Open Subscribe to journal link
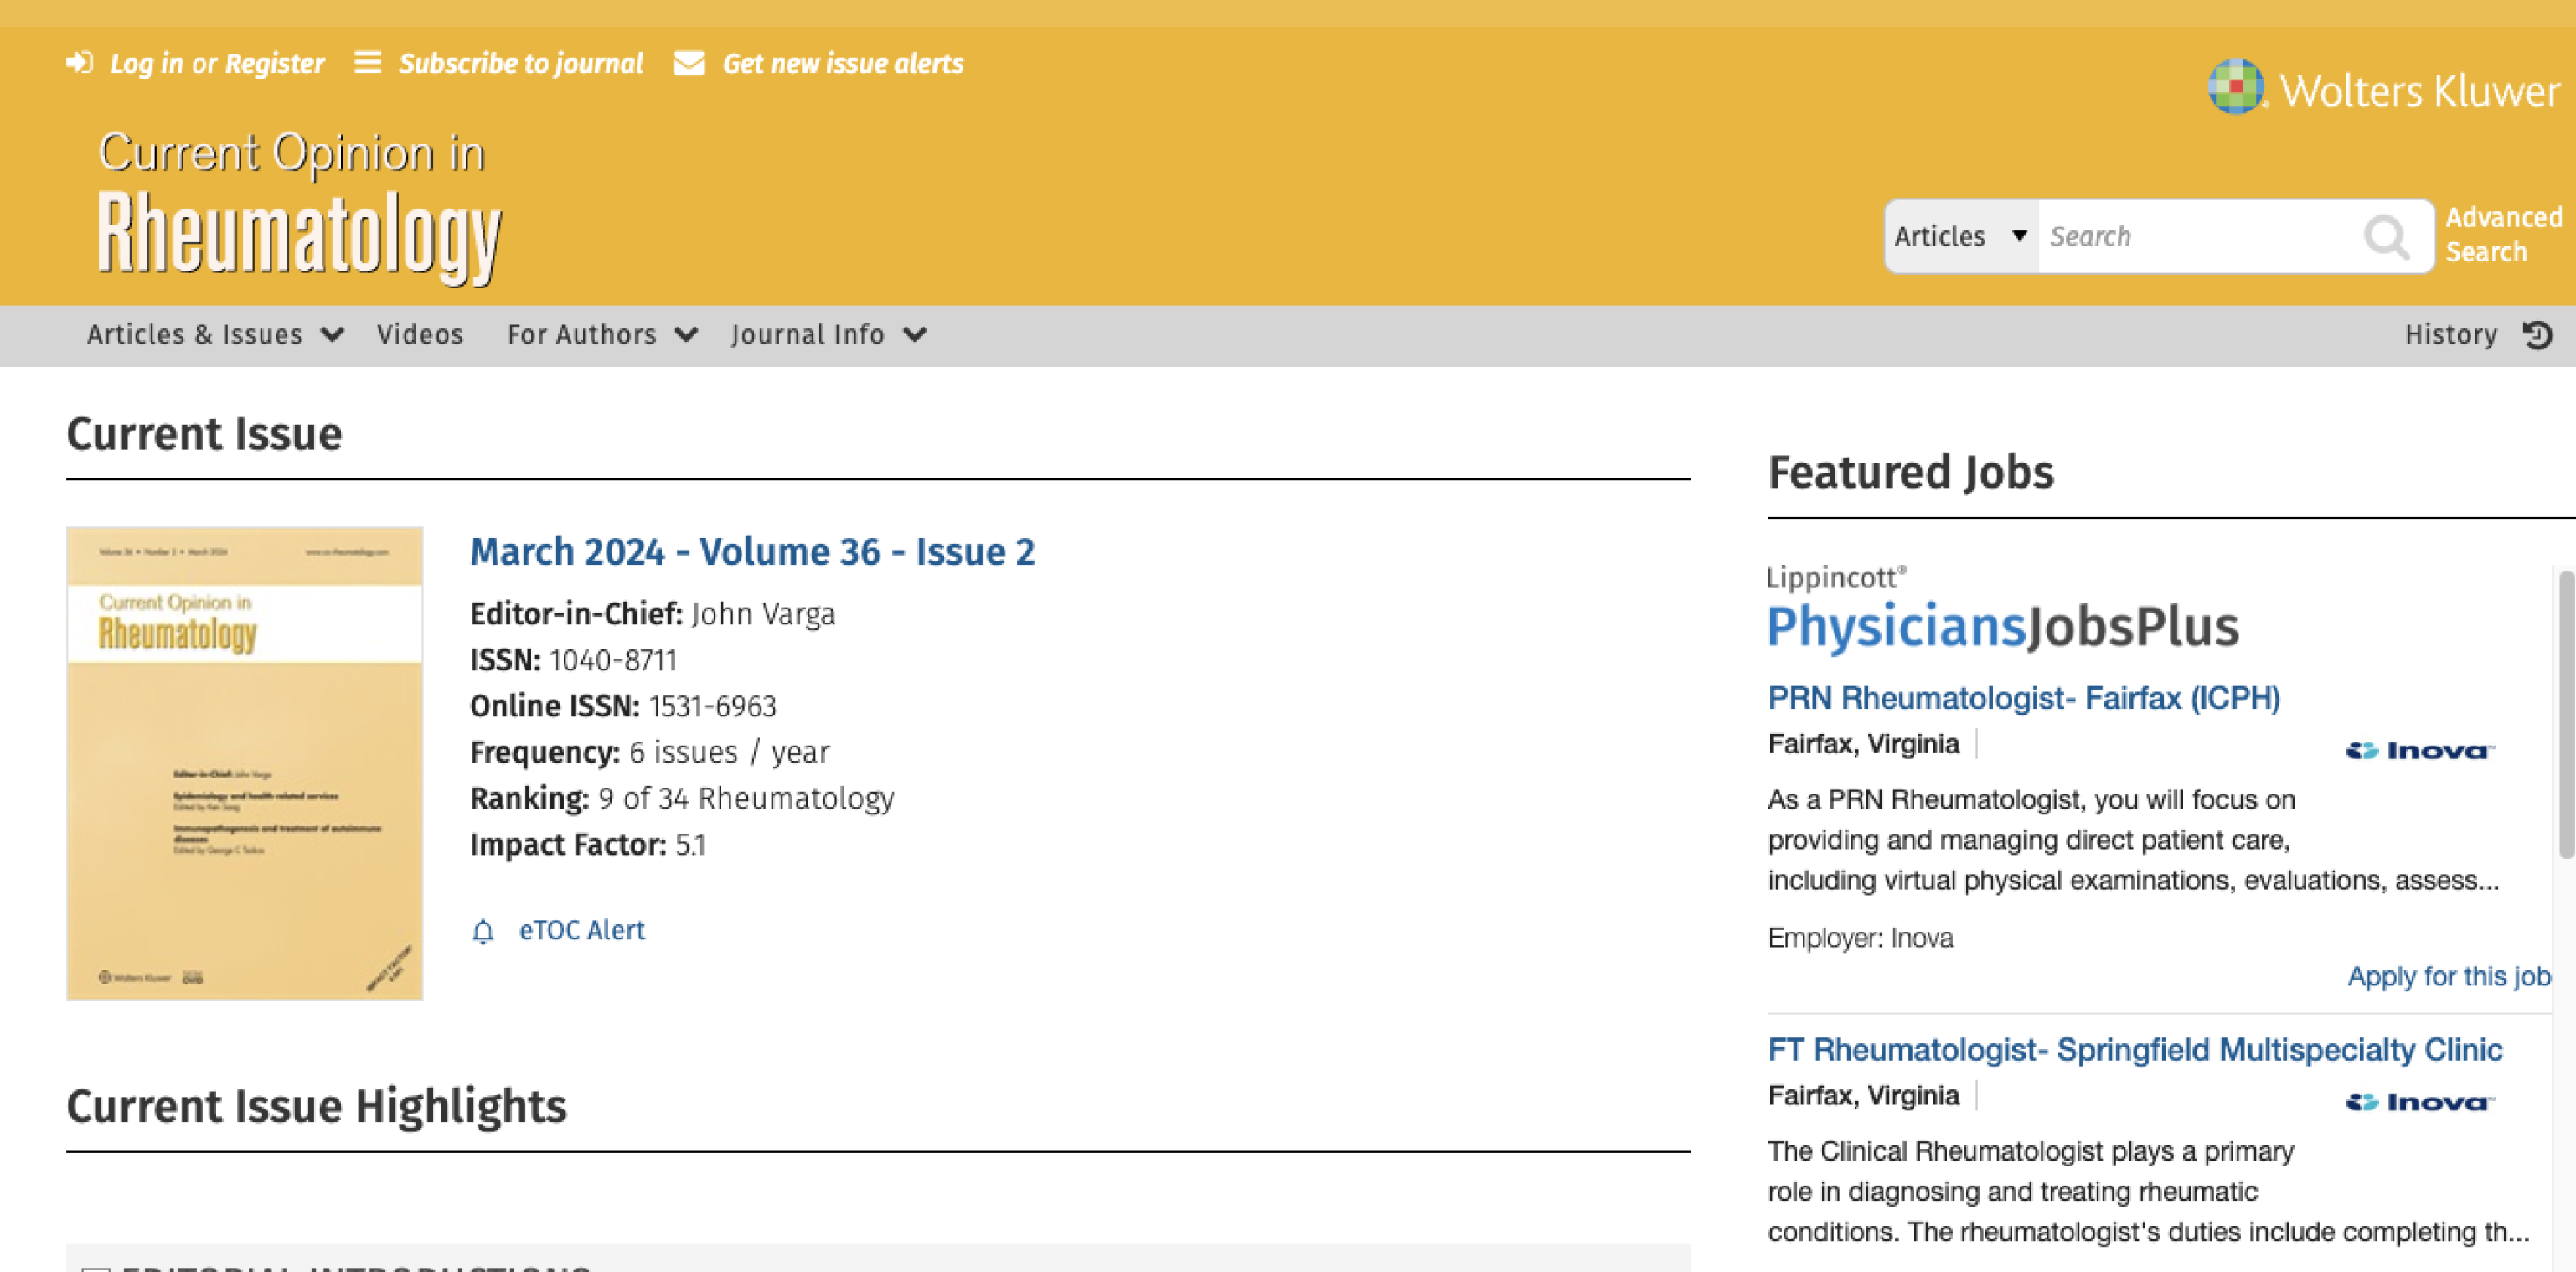 coord(520,63)
